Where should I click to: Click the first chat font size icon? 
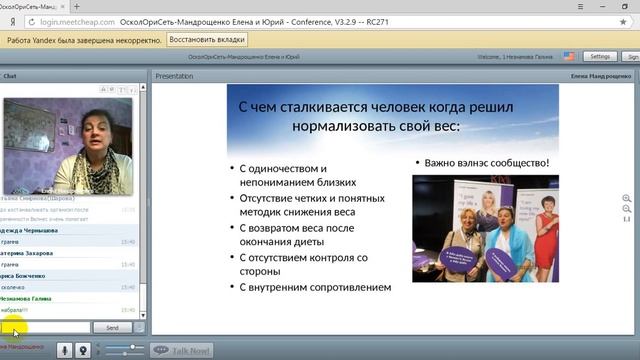click(x=103, y=89)
